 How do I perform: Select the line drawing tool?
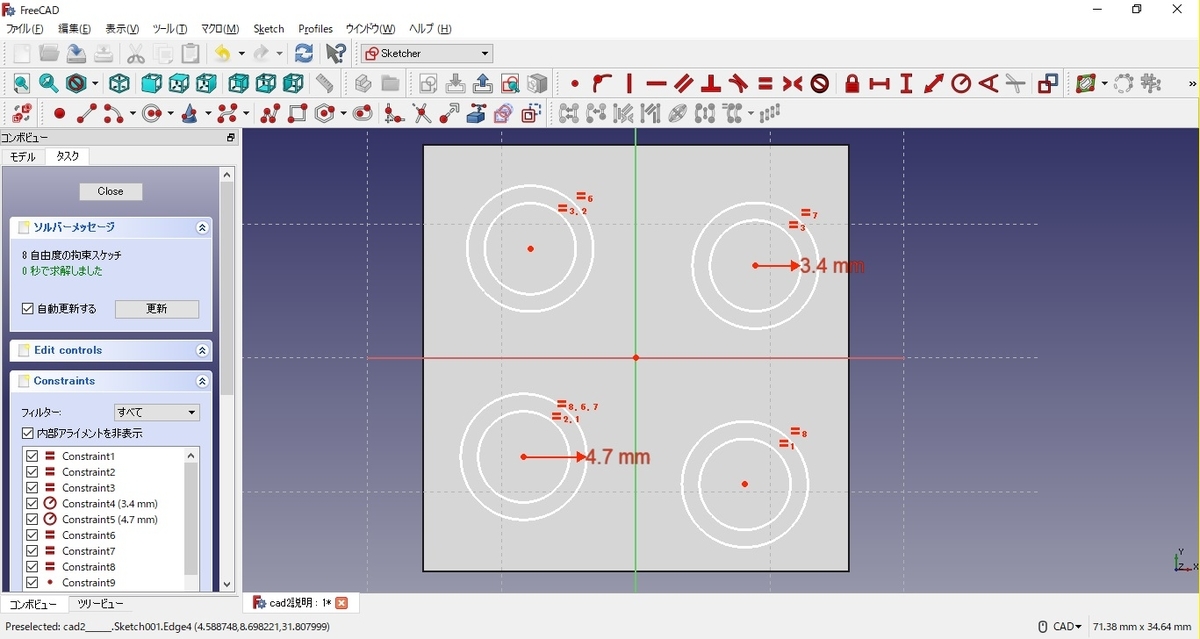pyautogui.click(x=87, y=114)
